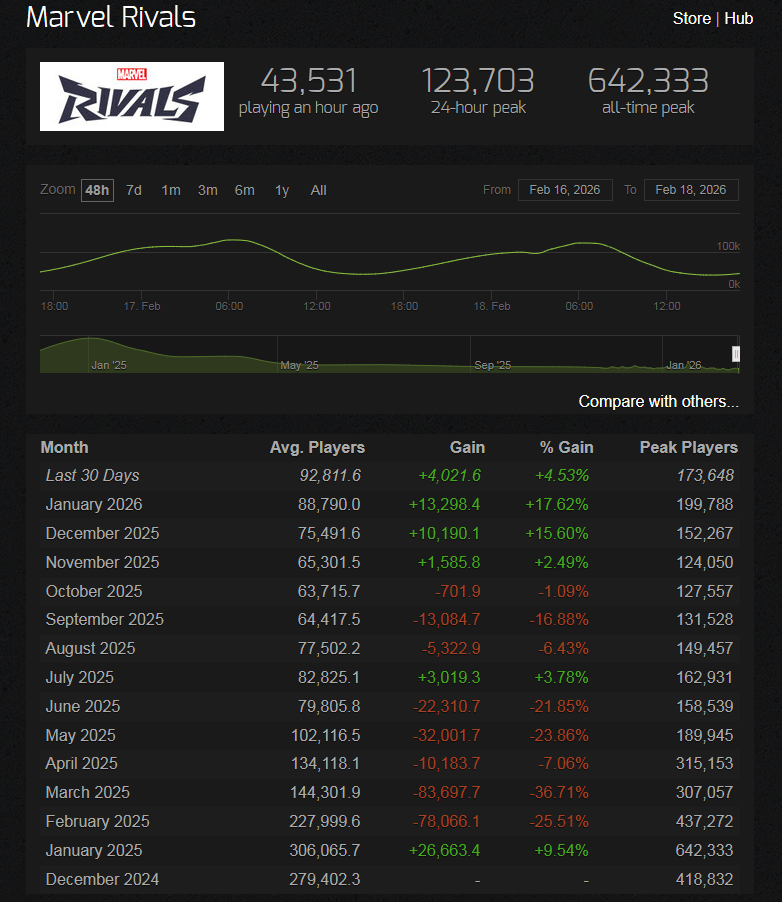The width and height of the screenshot is (782, 902).
Task: Click the Avg. Players column header
Action: pyautogui.click(x=317, y=448)
